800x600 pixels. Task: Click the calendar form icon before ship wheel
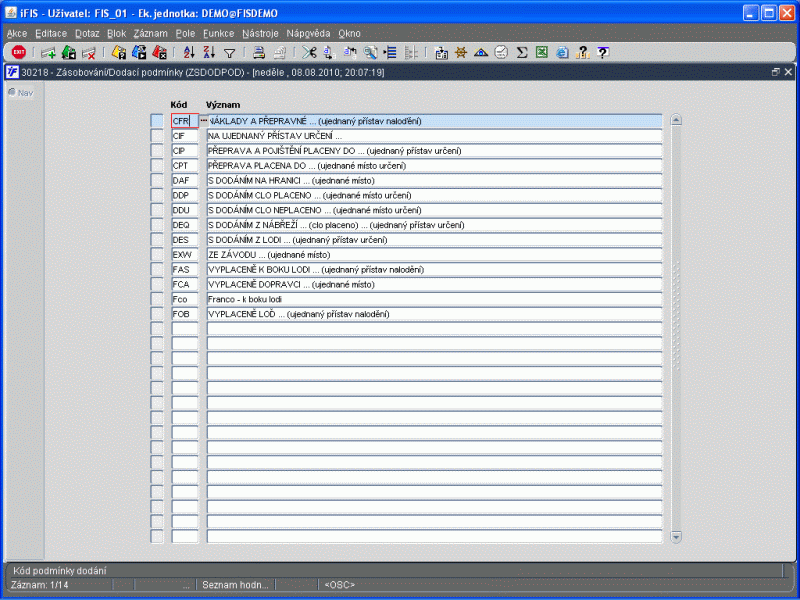click(441, 52)
